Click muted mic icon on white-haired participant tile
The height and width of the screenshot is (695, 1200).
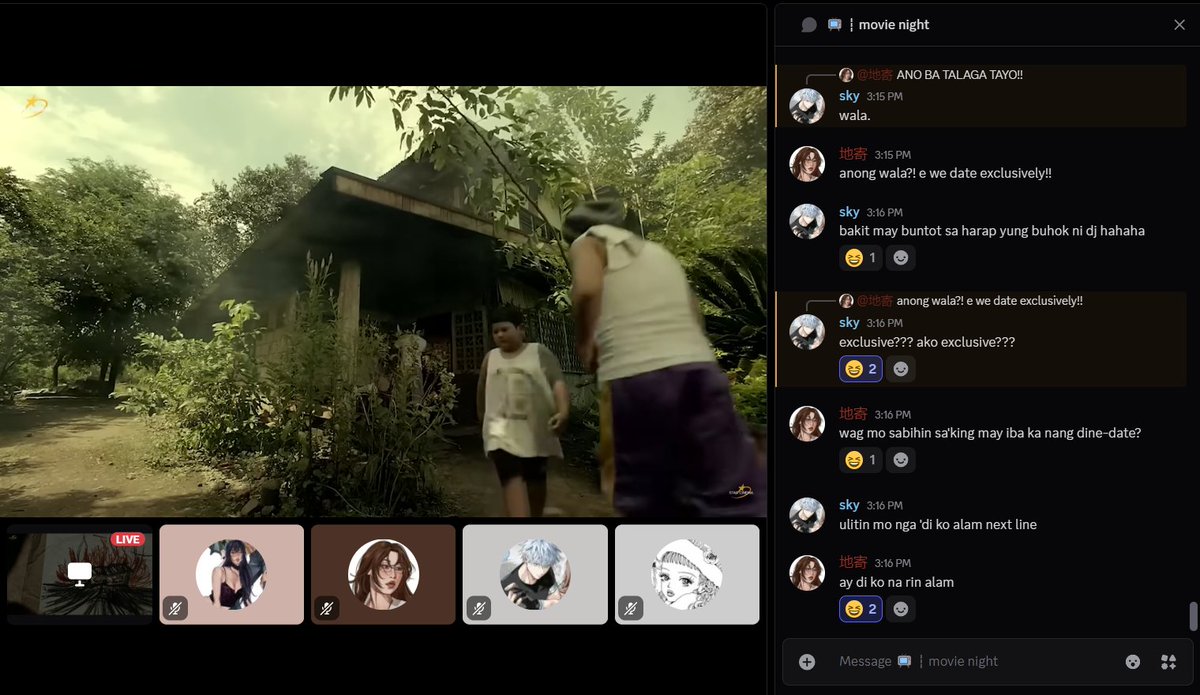[479, 607]
